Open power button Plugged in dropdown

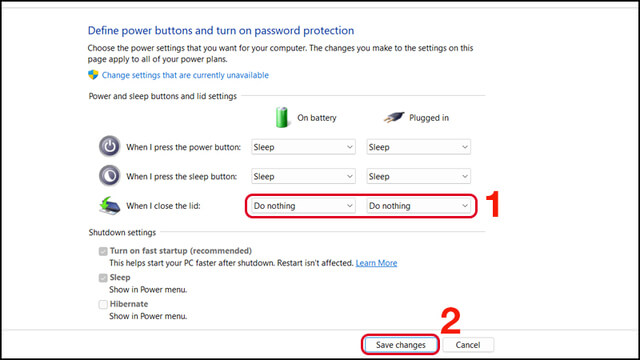click(418, 147)
